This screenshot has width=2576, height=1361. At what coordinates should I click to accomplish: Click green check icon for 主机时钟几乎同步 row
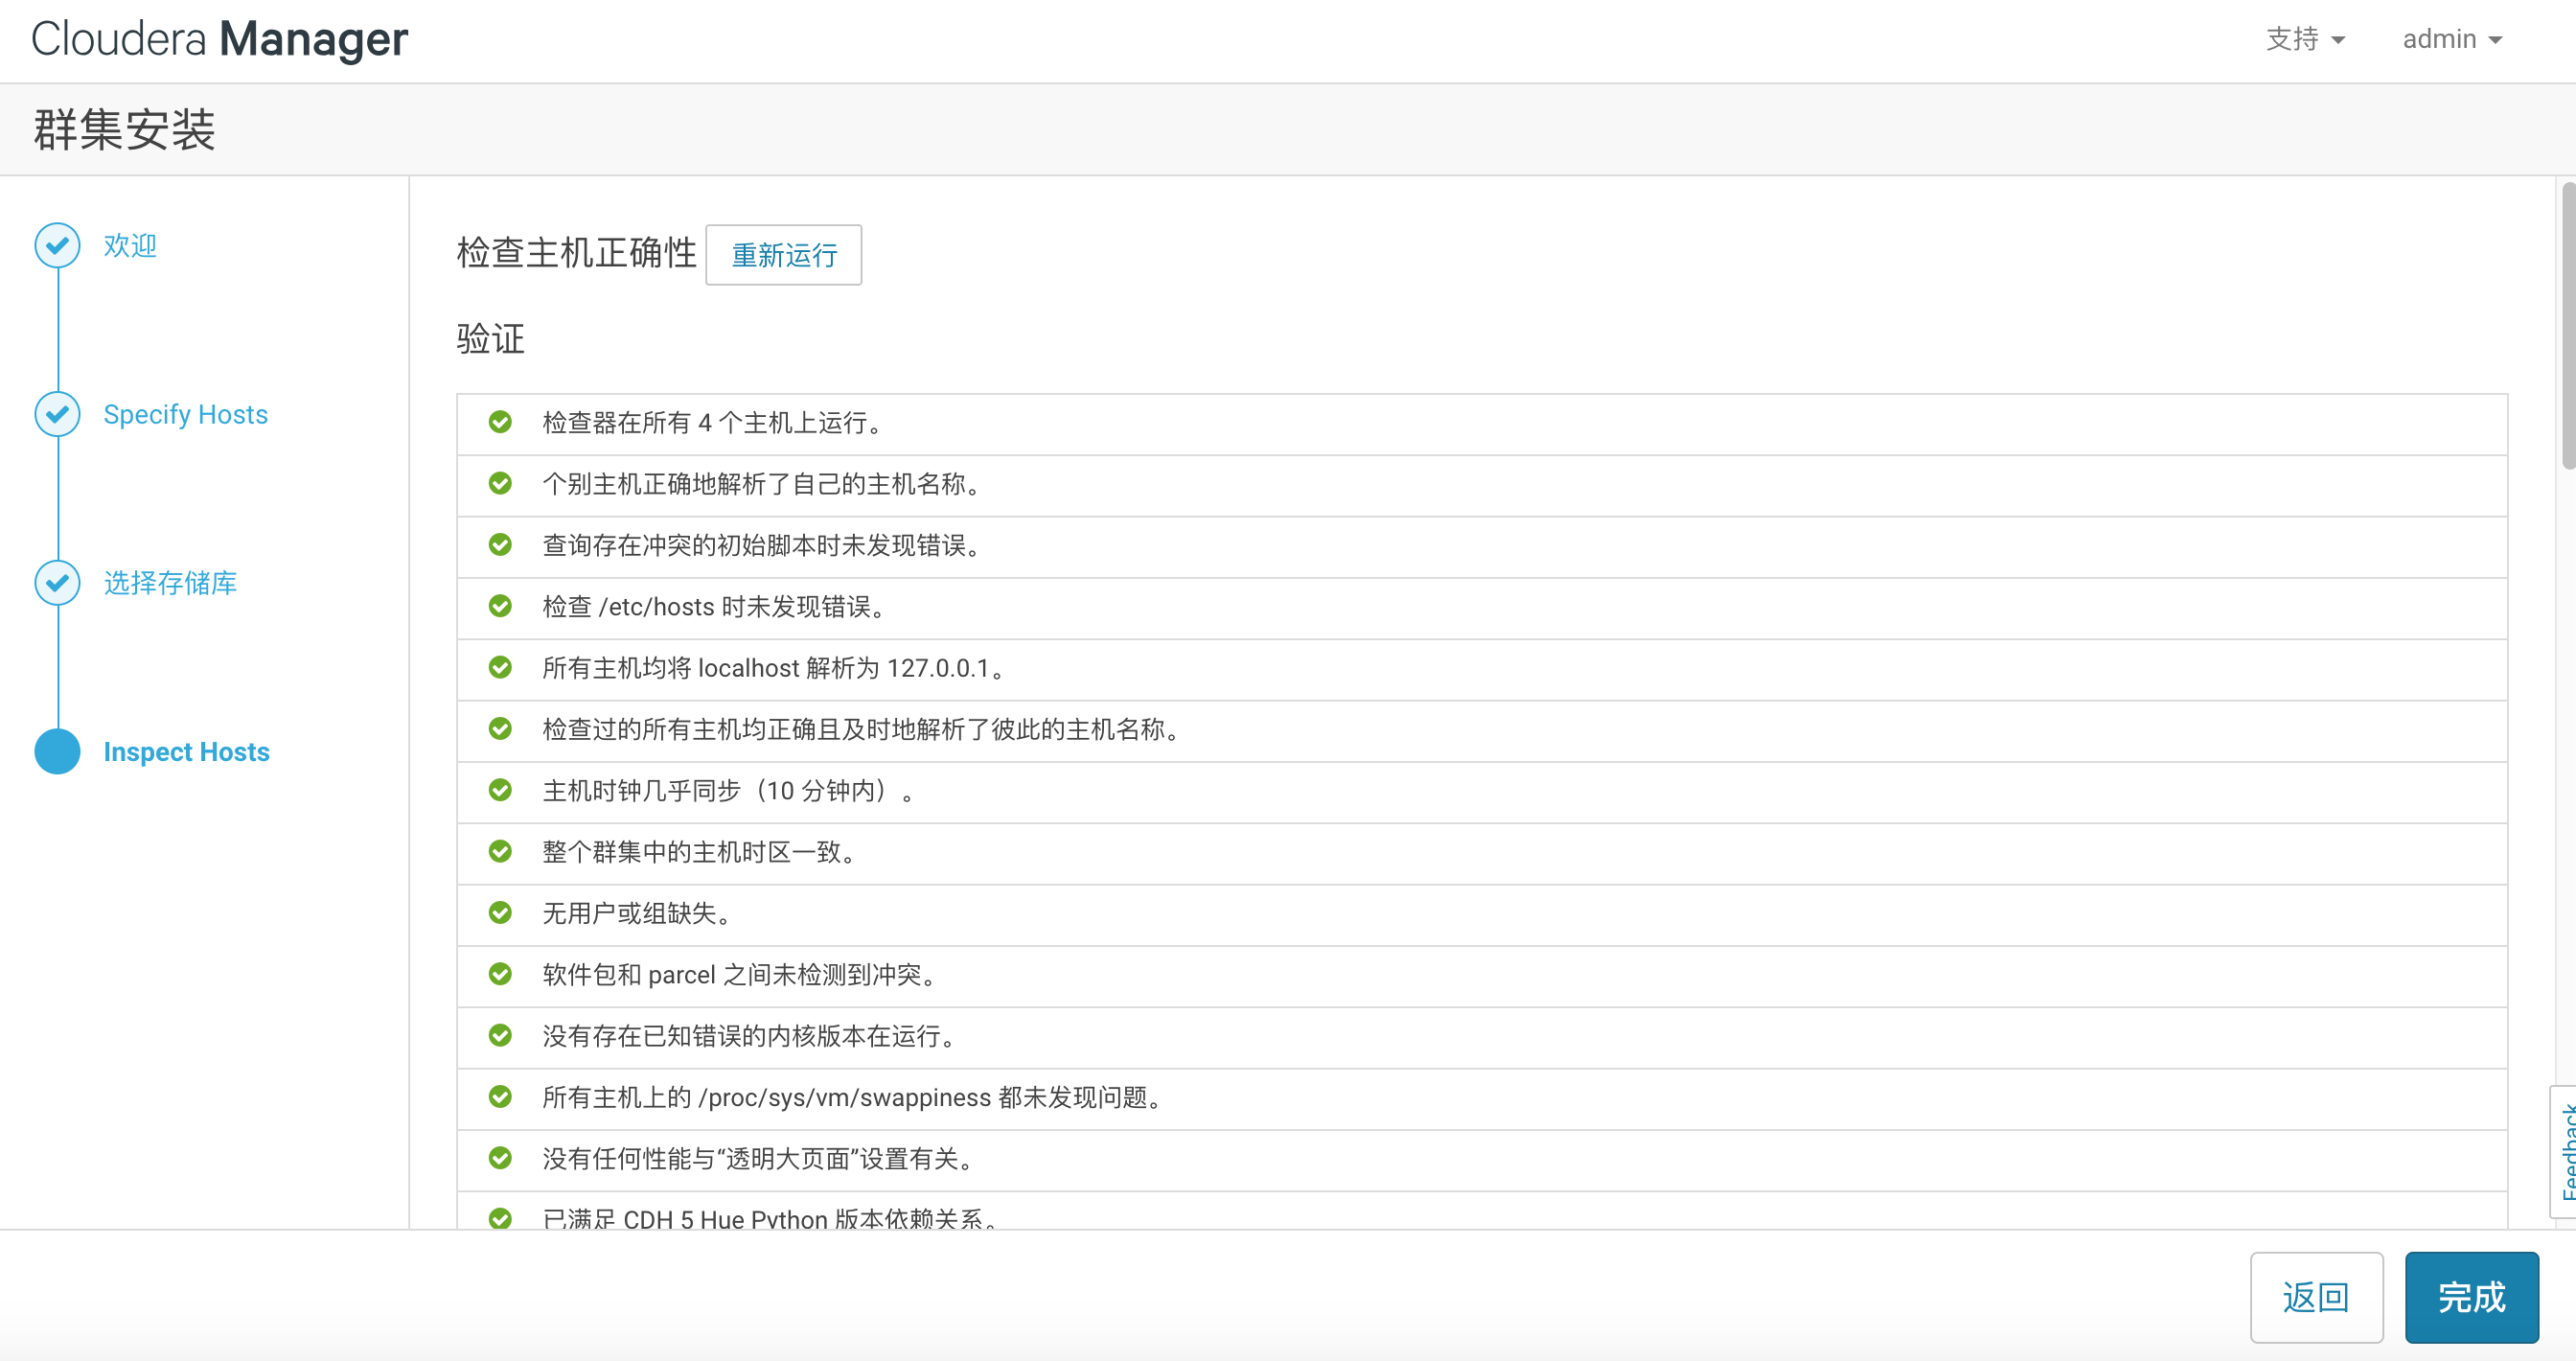click(x=500, y=790)
